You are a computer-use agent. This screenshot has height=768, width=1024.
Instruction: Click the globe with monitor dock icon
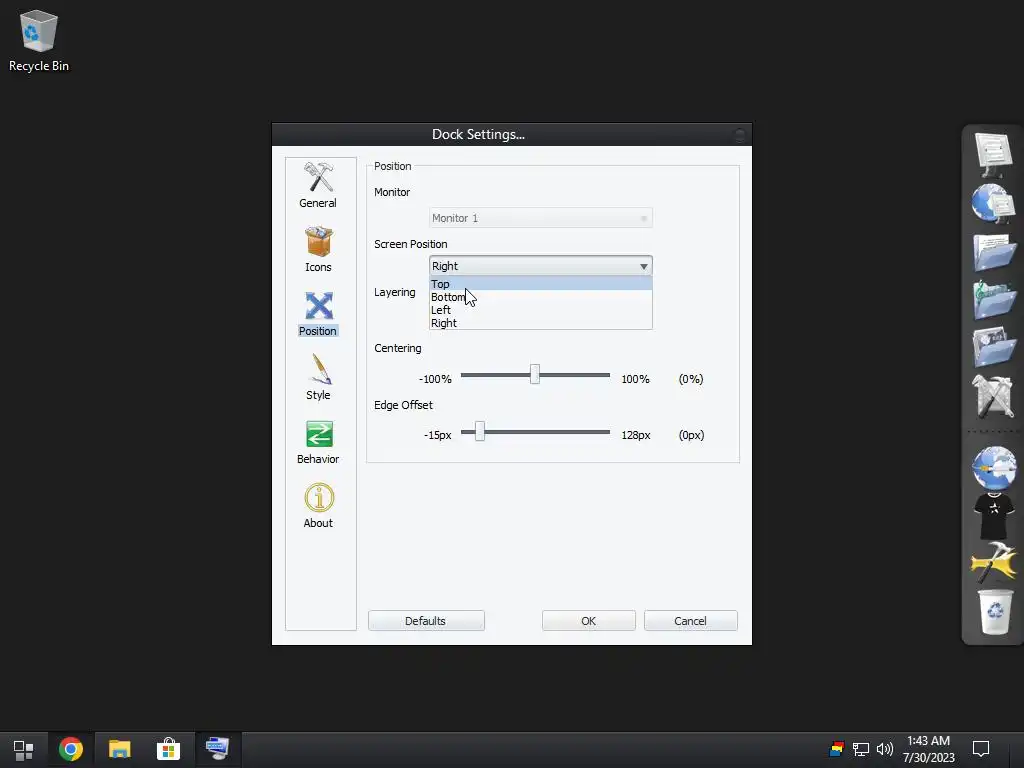[x=993, y=203]
